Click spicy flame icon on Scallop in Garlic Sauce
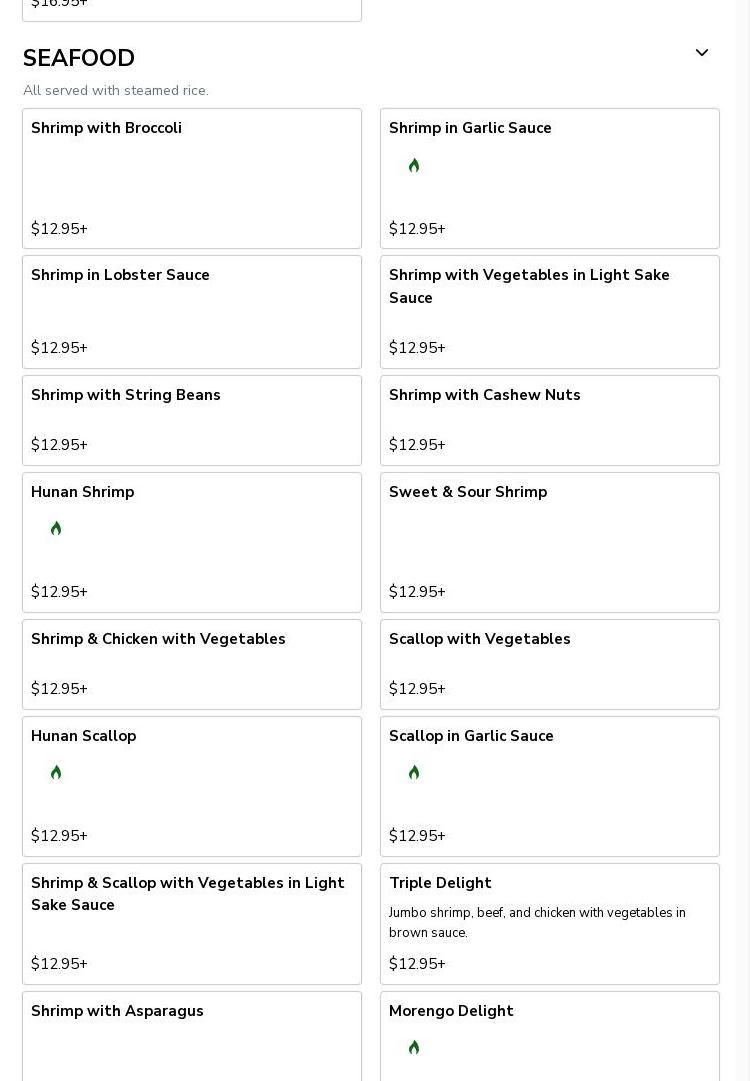This screenshot has width=750, height=1081. pos(414,773)
